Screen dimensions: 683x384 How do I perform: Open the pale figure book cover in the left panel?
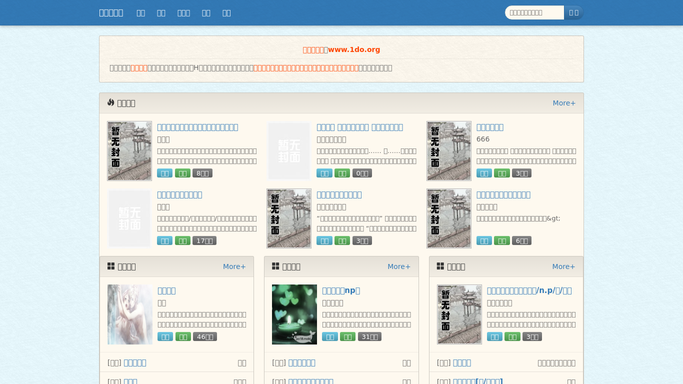point(130,314)
